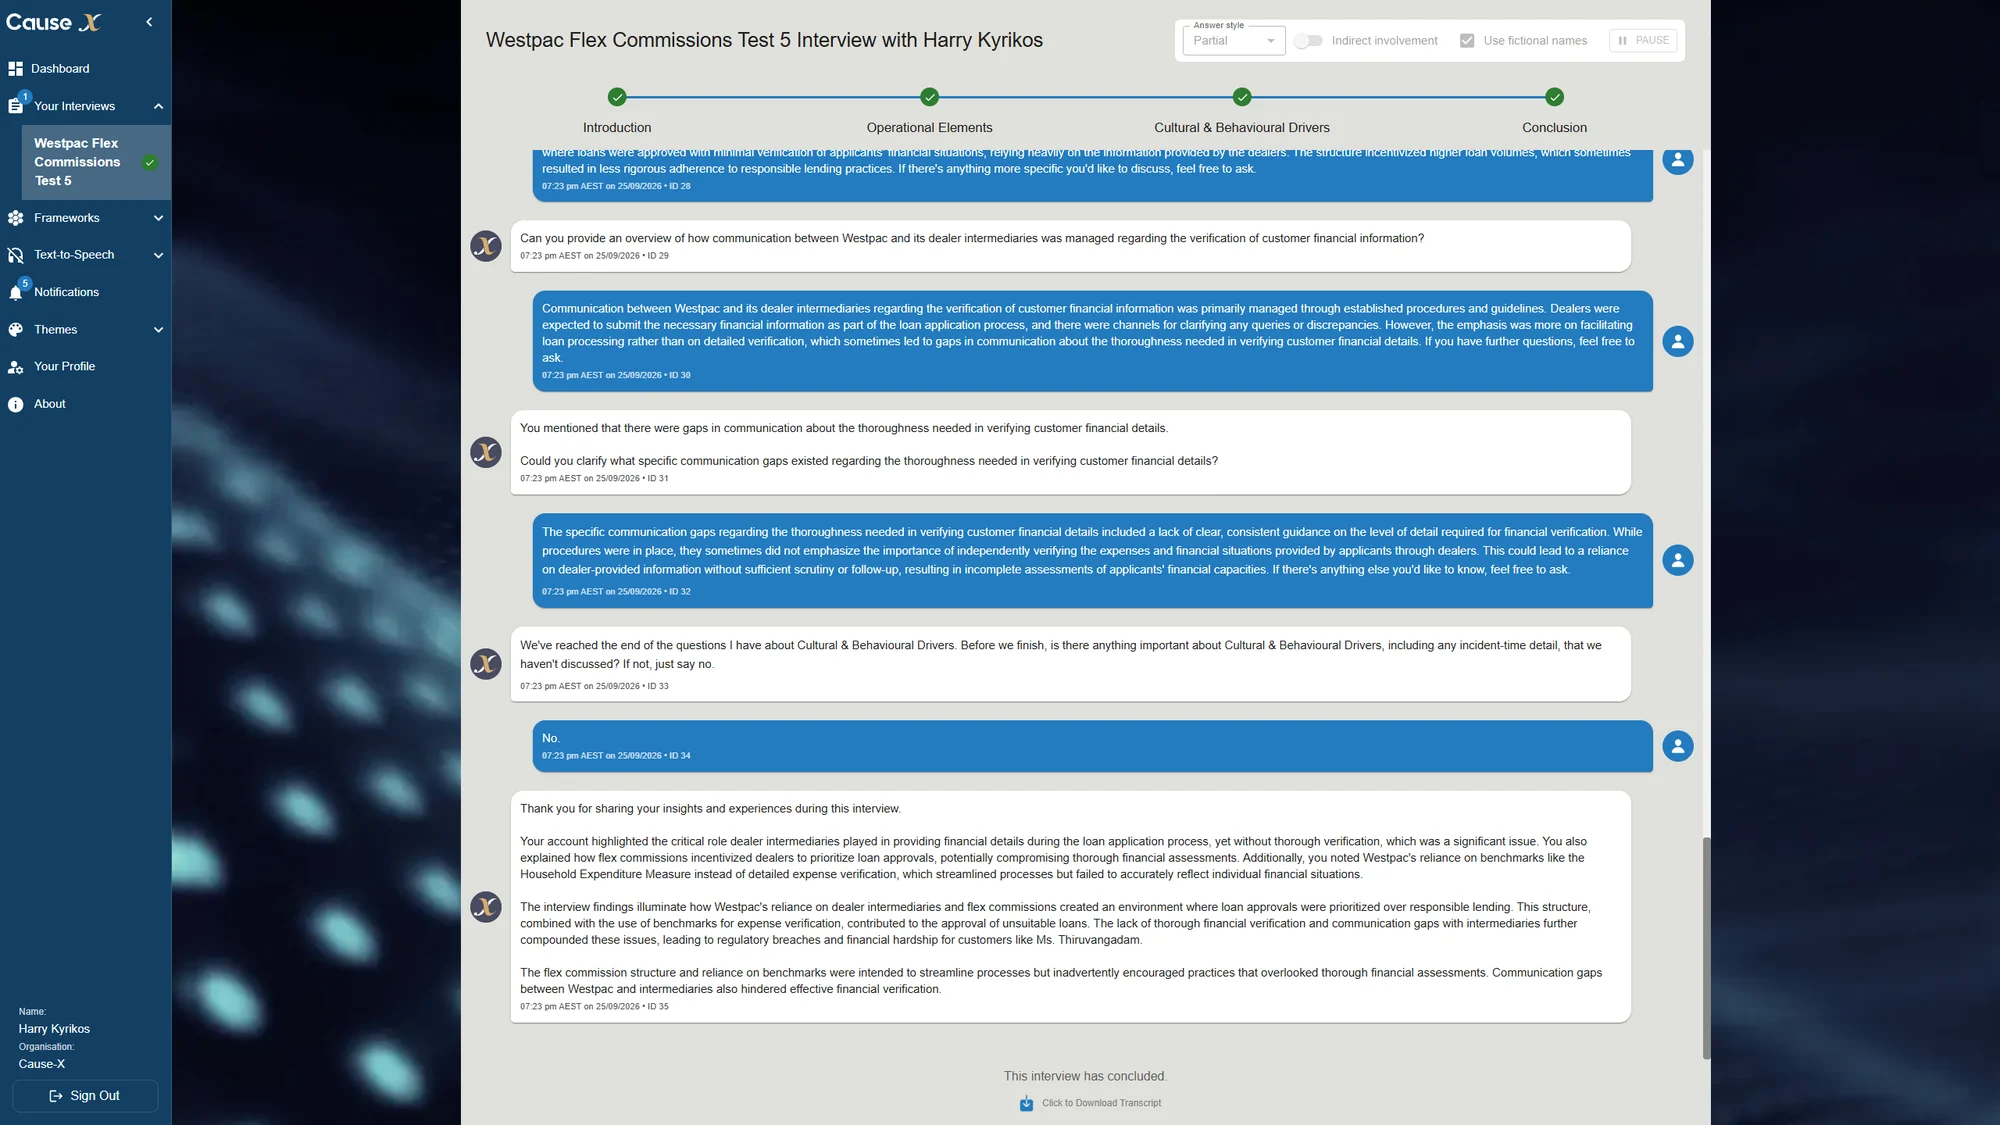Collapse sidebar with the left chevron
2000x1125 pixels.
(149, 22)
